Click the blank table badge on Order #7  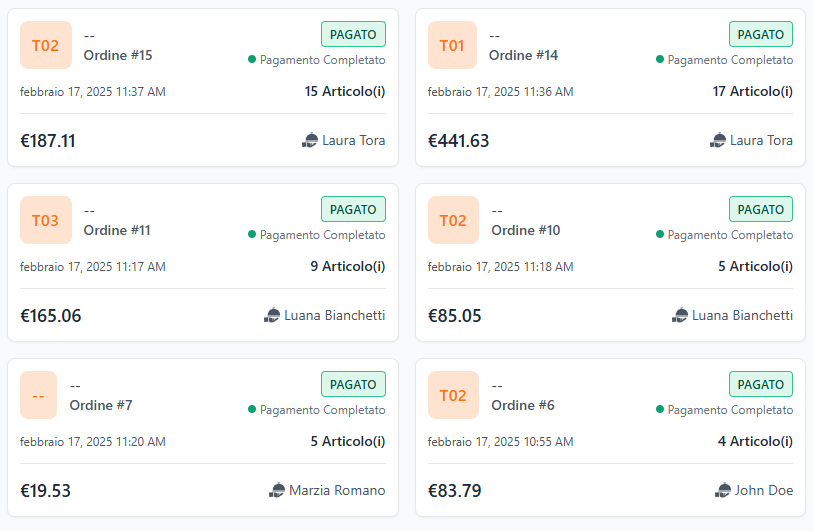point(38,395)
